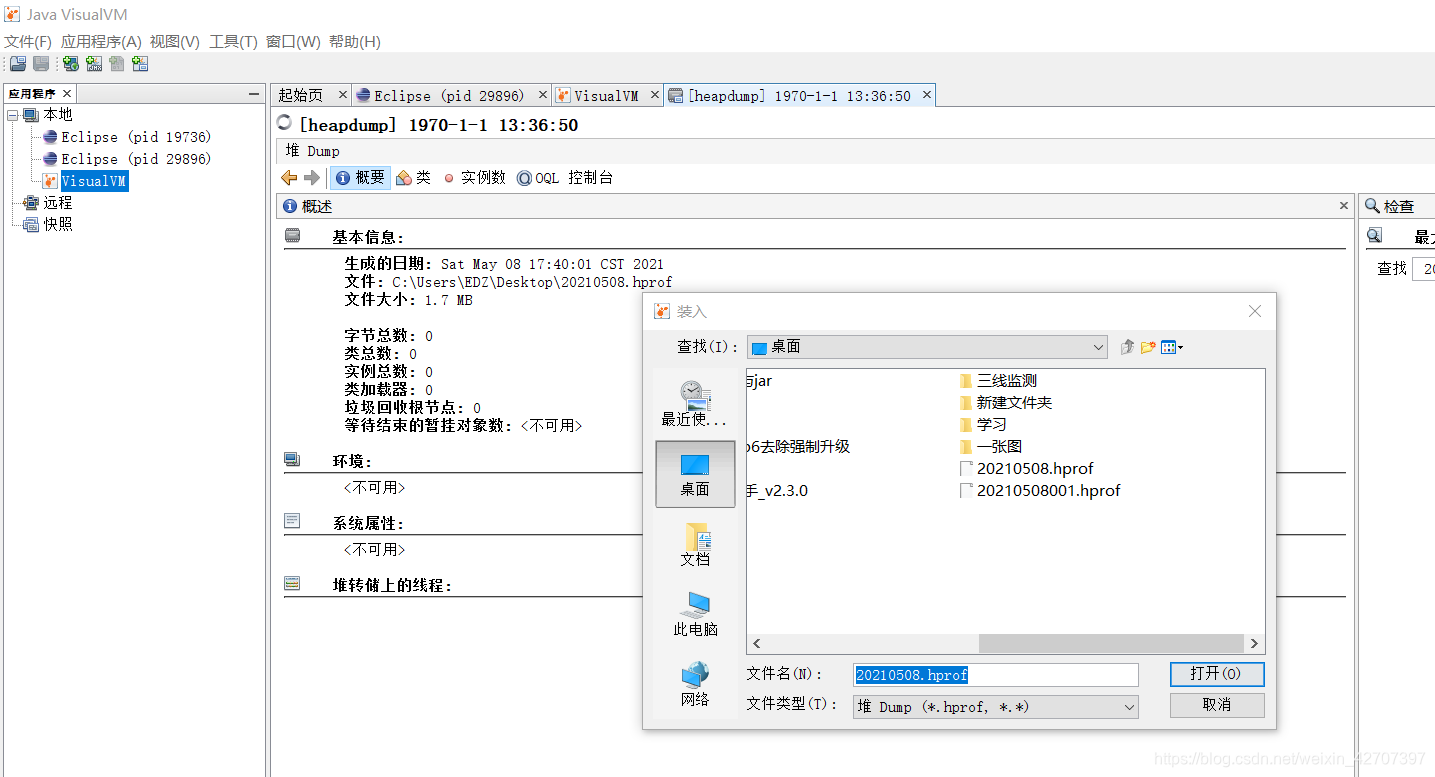Screen dimensions: 1435x777
Task: Close the heapdump tab
Action: click(927, 95)
